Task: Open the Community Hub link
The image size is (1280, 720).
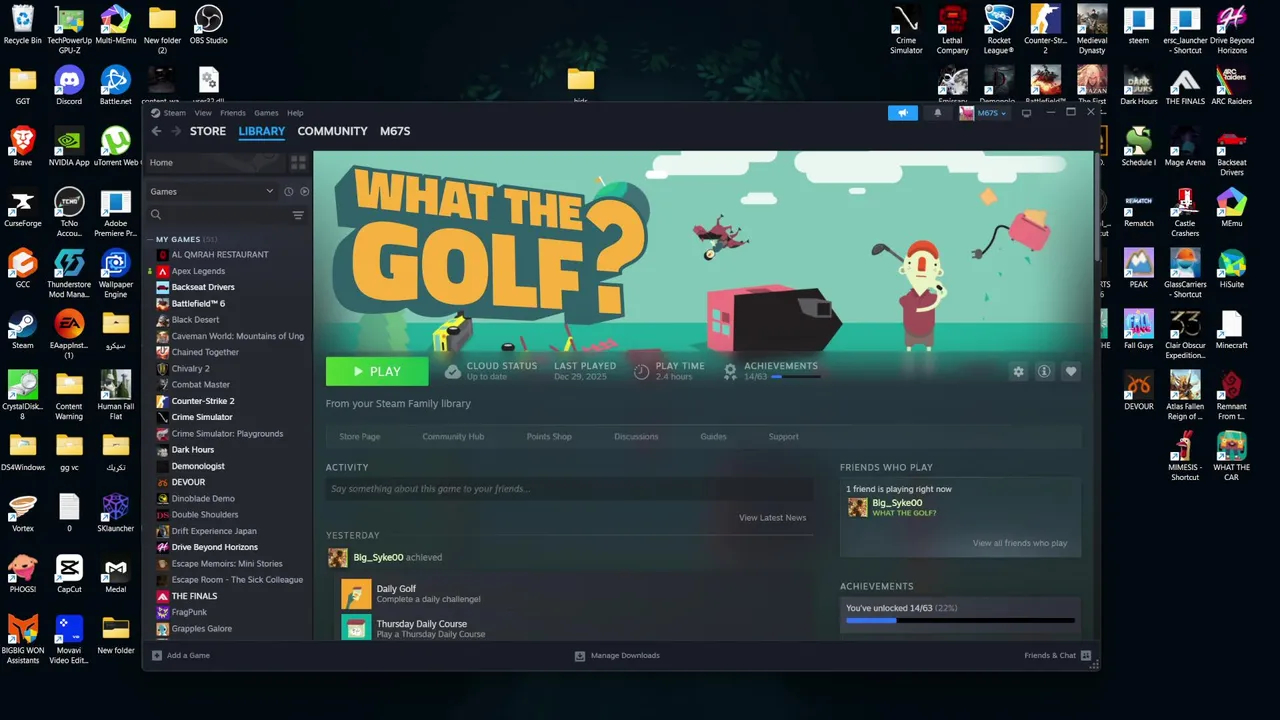Action: point(453,437)
